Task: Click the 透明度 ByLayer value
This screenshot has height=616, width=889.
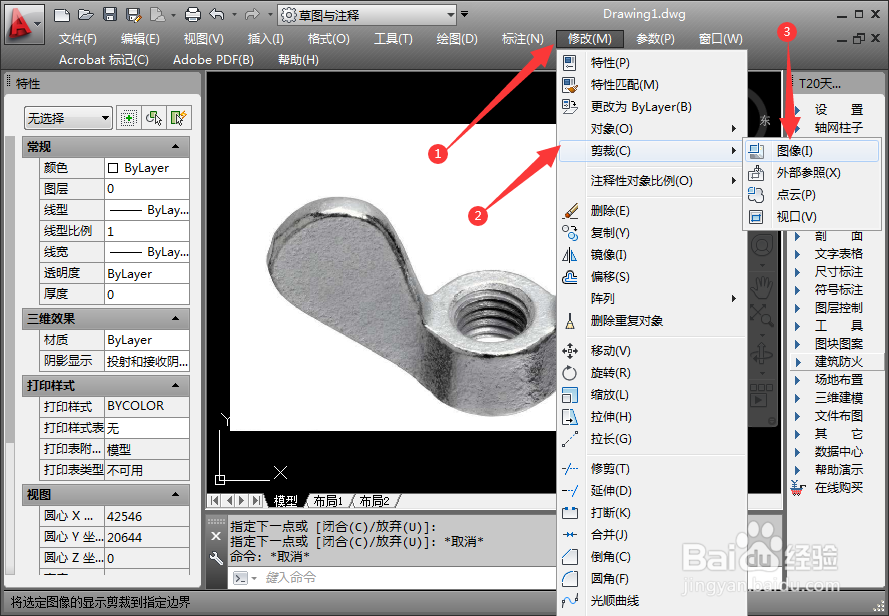Action: [x=147, y=273]
